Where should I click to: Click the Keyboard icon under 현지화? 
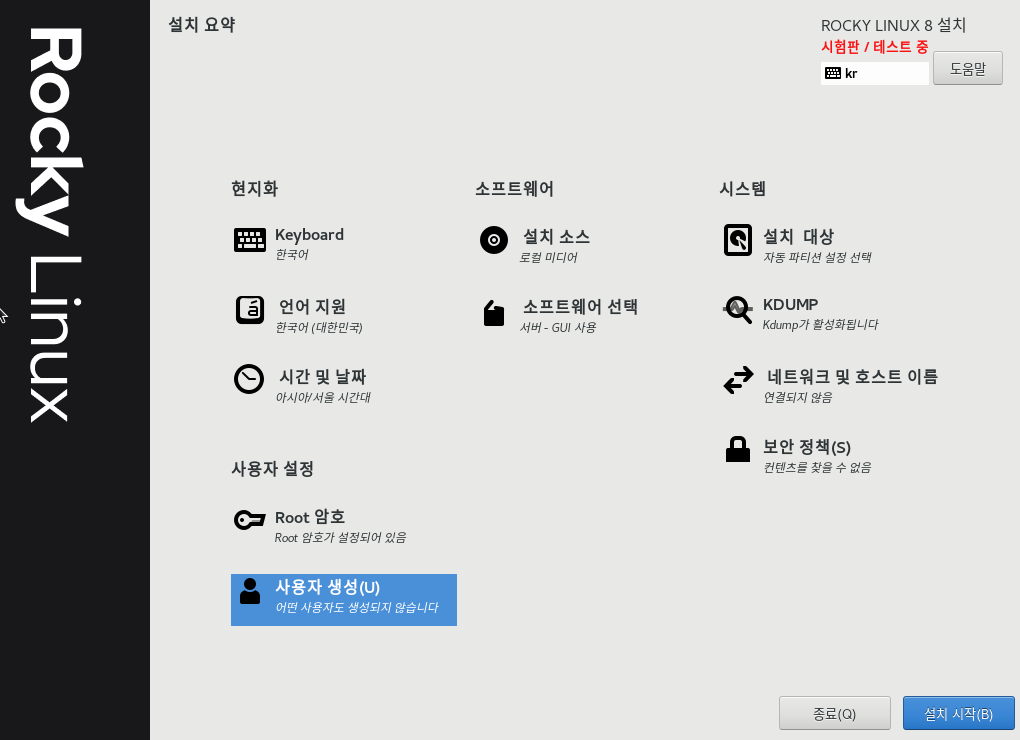(x=250, y=240)
